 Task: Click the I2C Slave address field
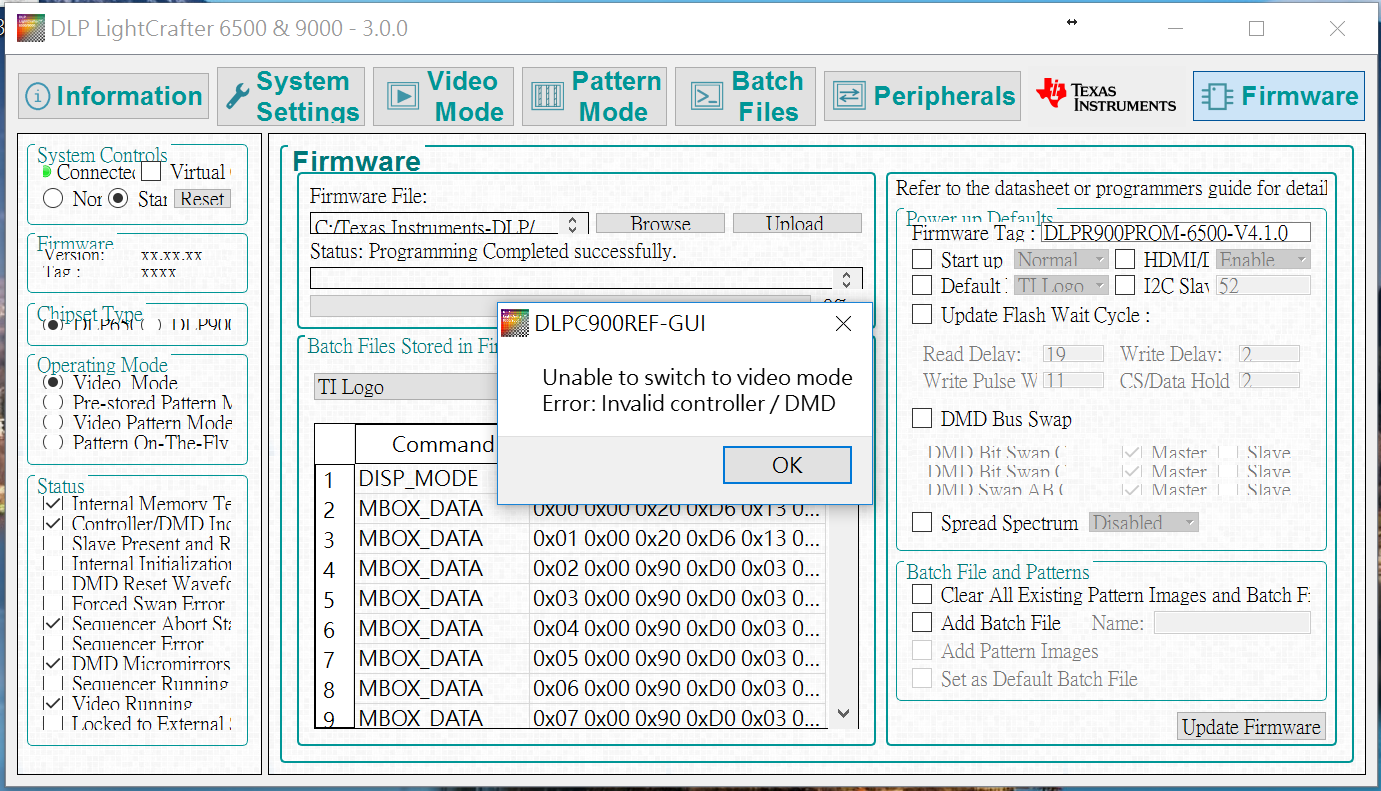click(1263, 286)
